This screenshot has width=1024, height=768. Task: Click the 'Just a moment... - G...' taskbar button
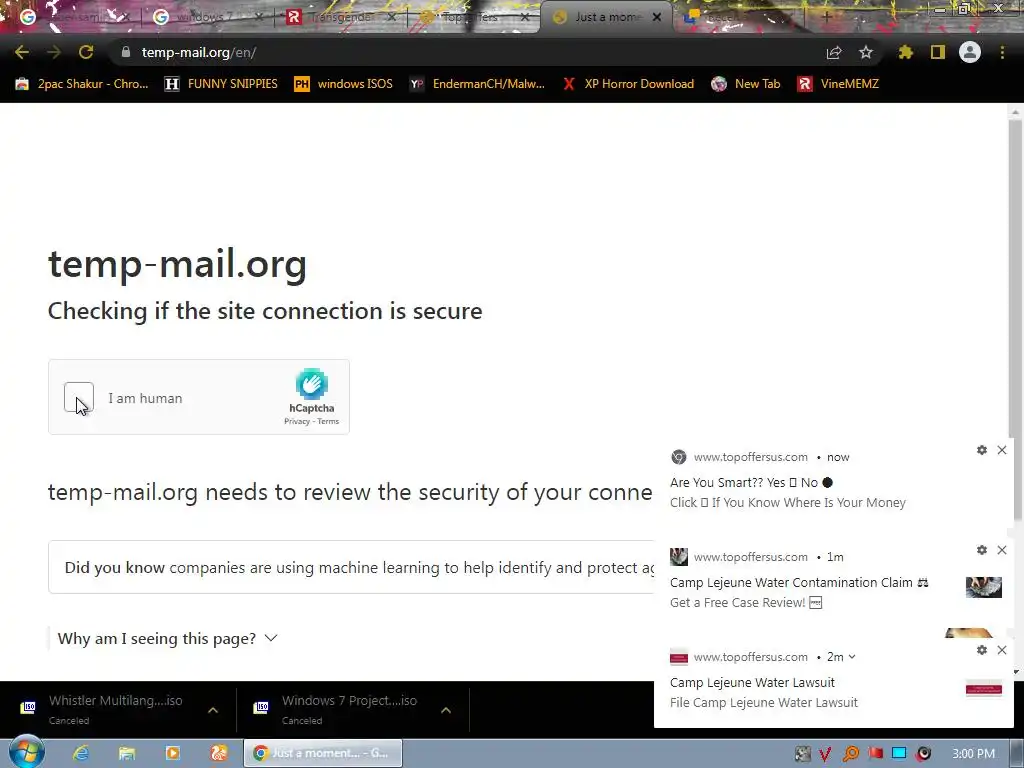[323, 754]
